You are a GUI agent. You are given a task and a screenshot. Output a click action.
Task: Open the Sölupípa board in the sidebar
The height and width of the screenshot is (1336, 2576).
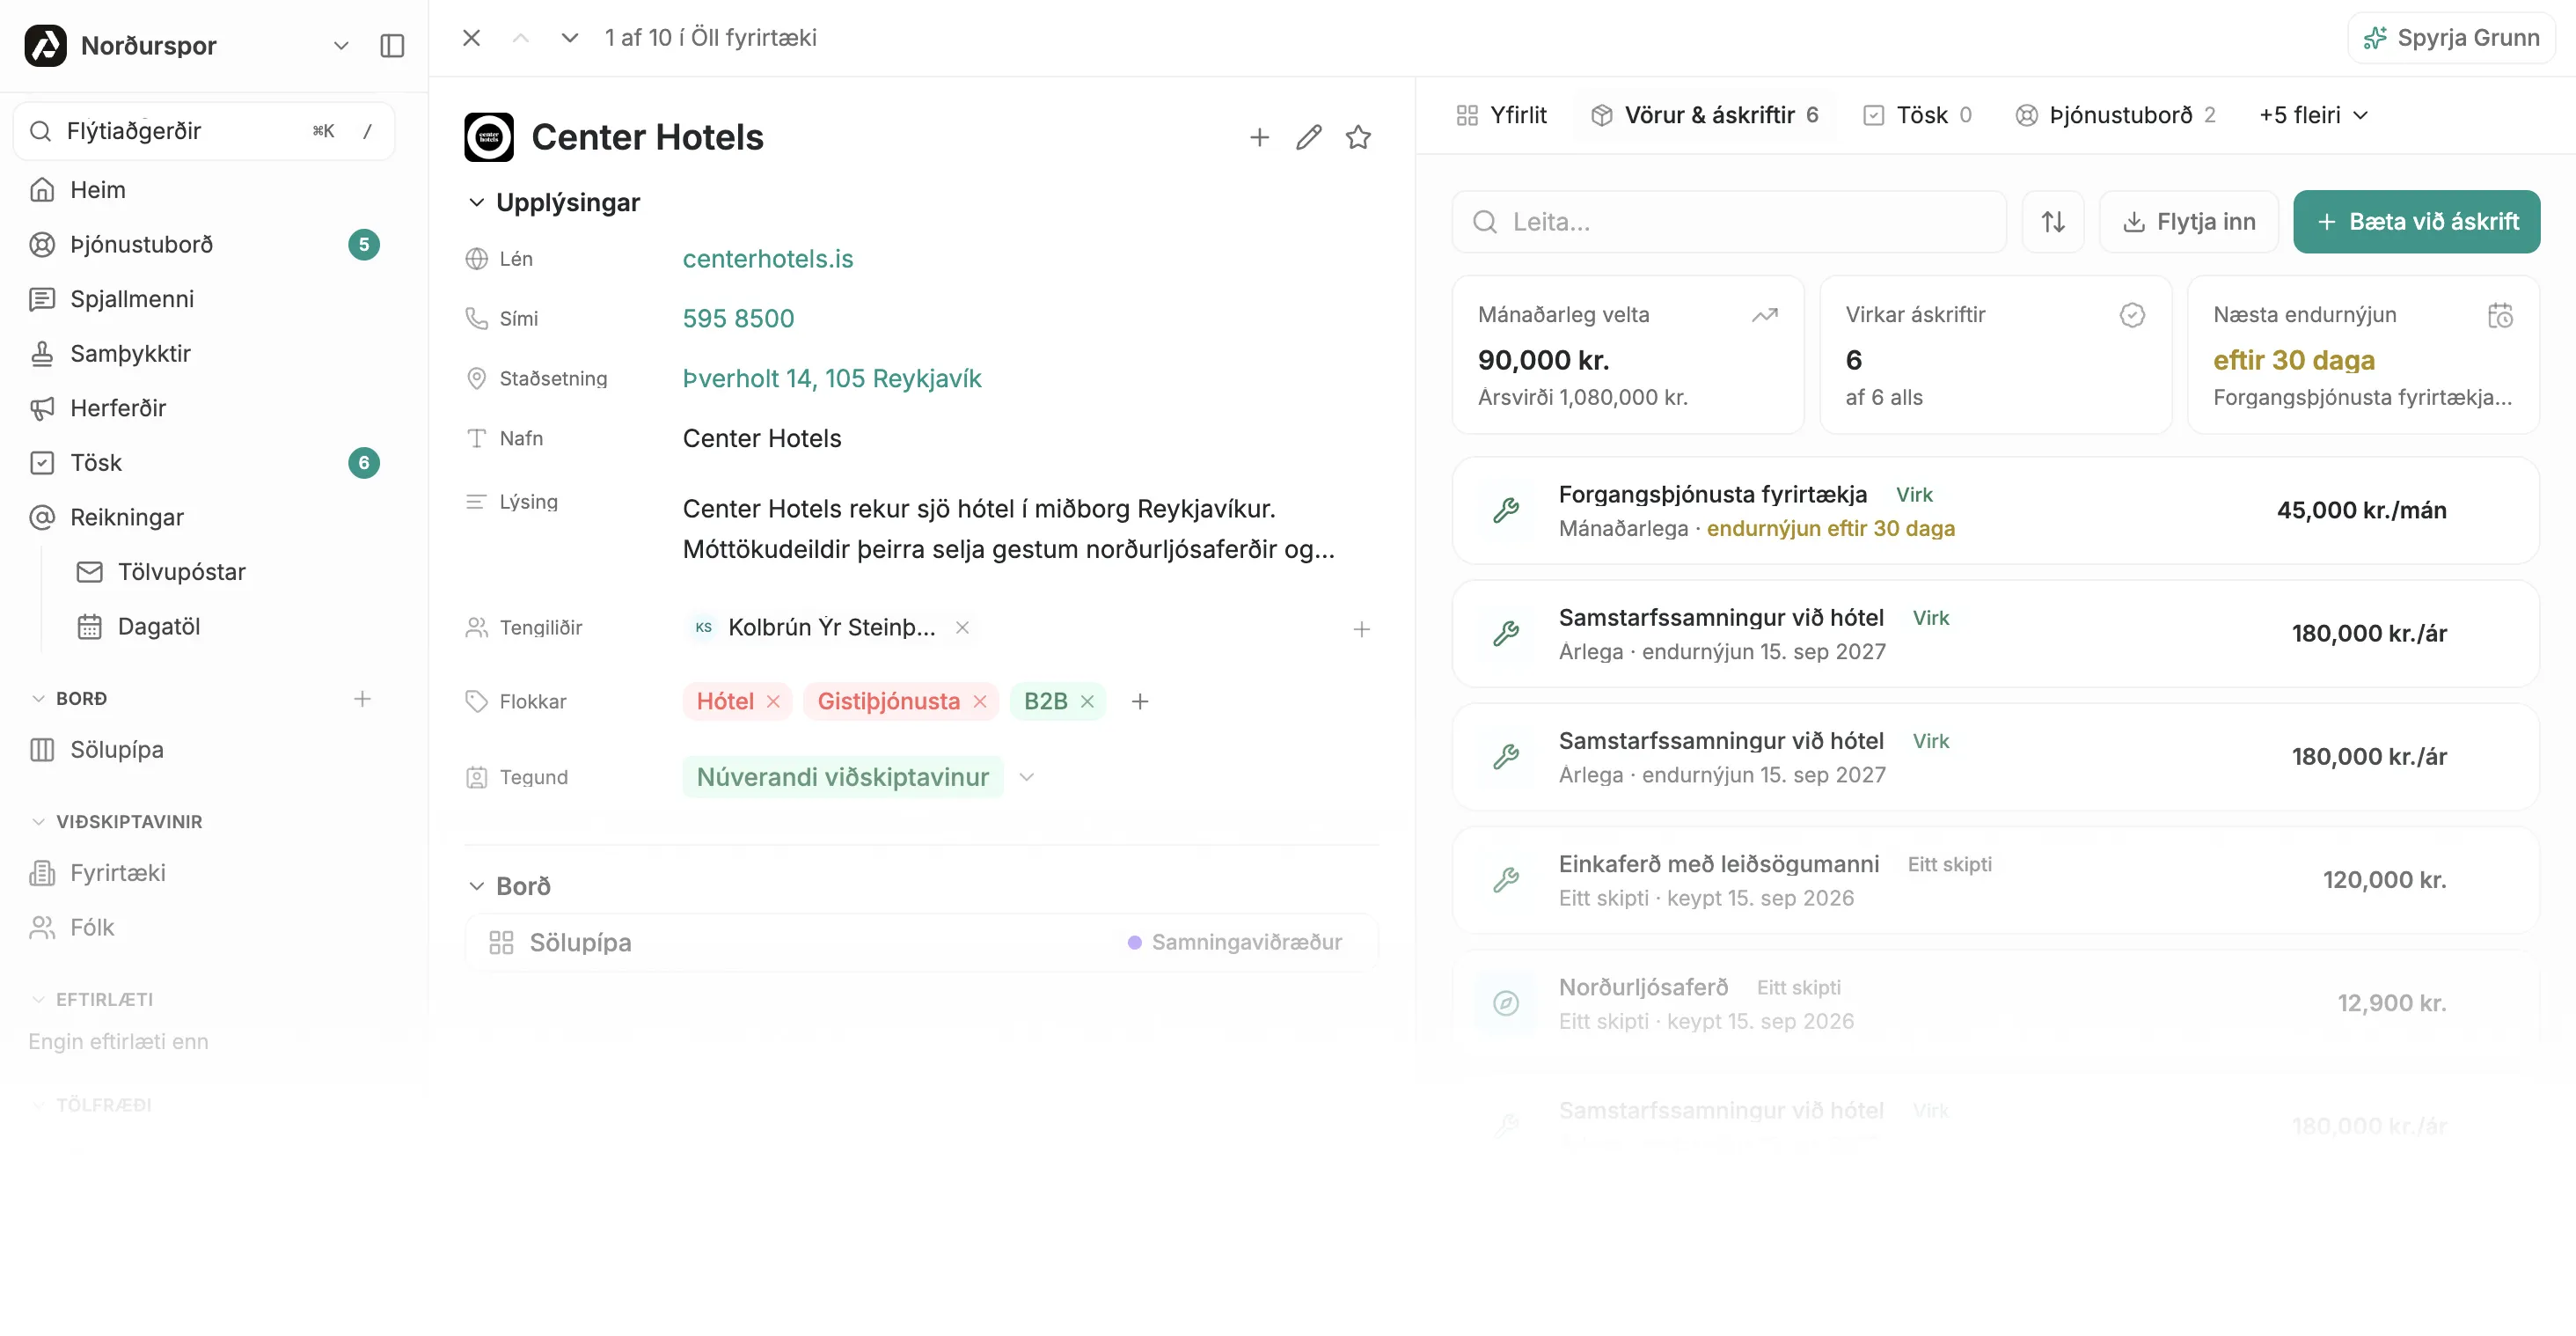[x=204, y=750]
